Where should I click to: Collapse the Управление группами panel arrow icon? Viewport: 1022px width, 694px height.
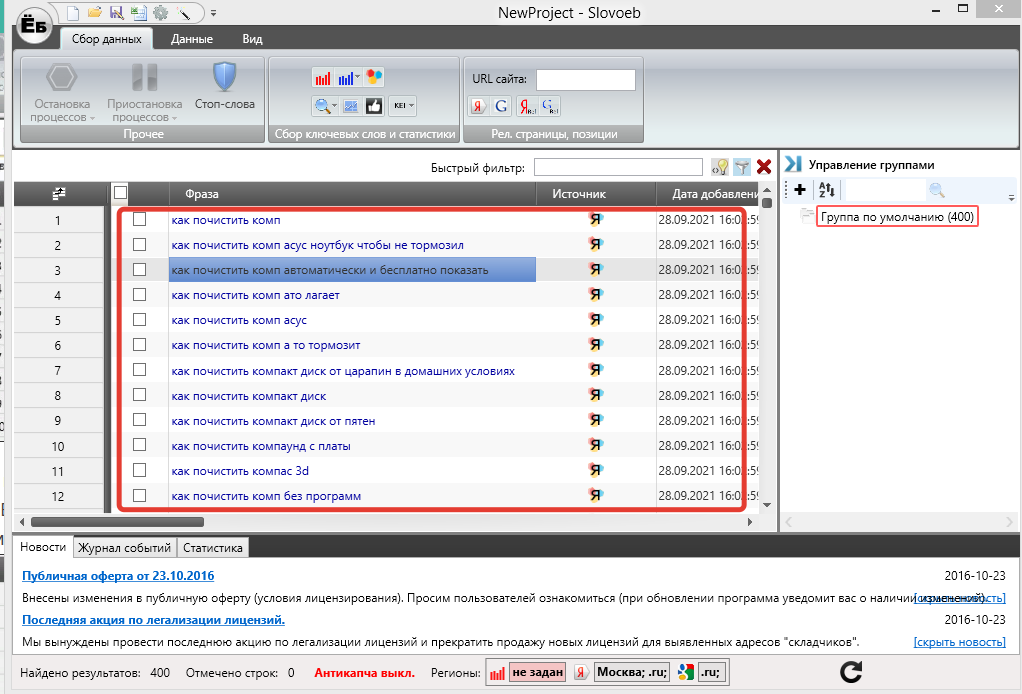tap(793, 164)
